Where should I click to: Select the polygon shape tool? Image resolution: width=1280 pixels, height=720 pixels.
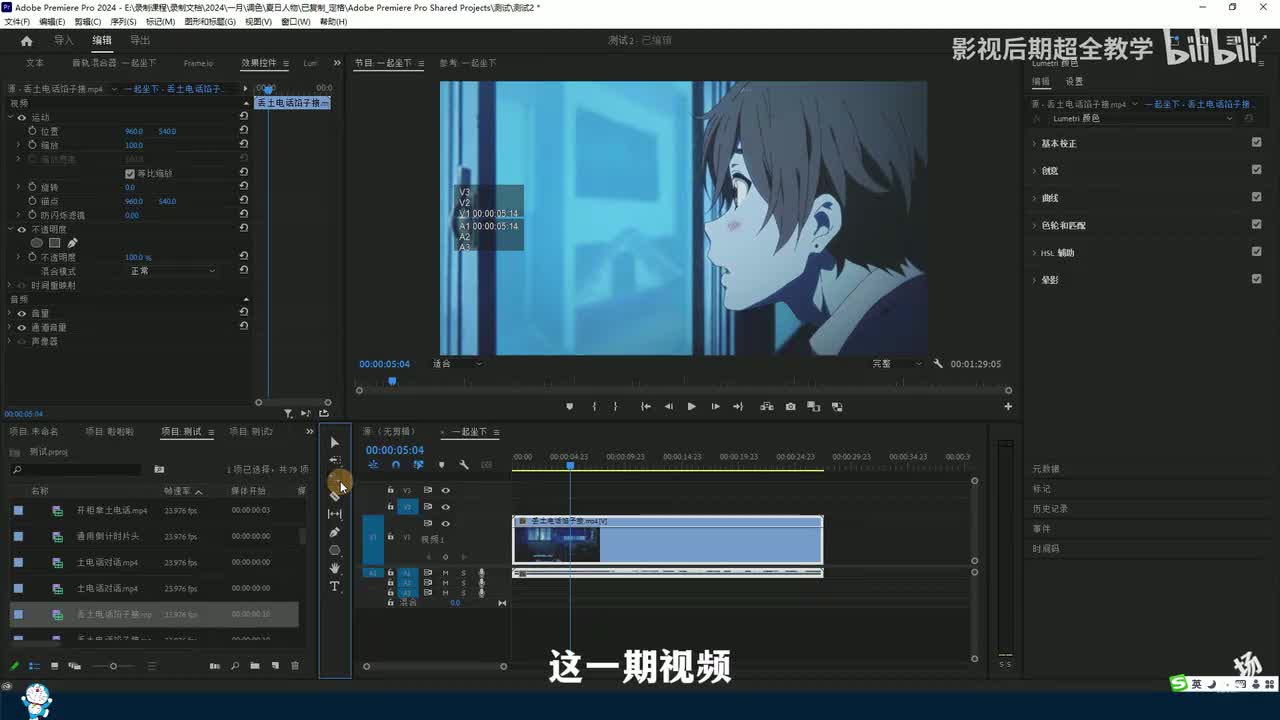[334, 550]
